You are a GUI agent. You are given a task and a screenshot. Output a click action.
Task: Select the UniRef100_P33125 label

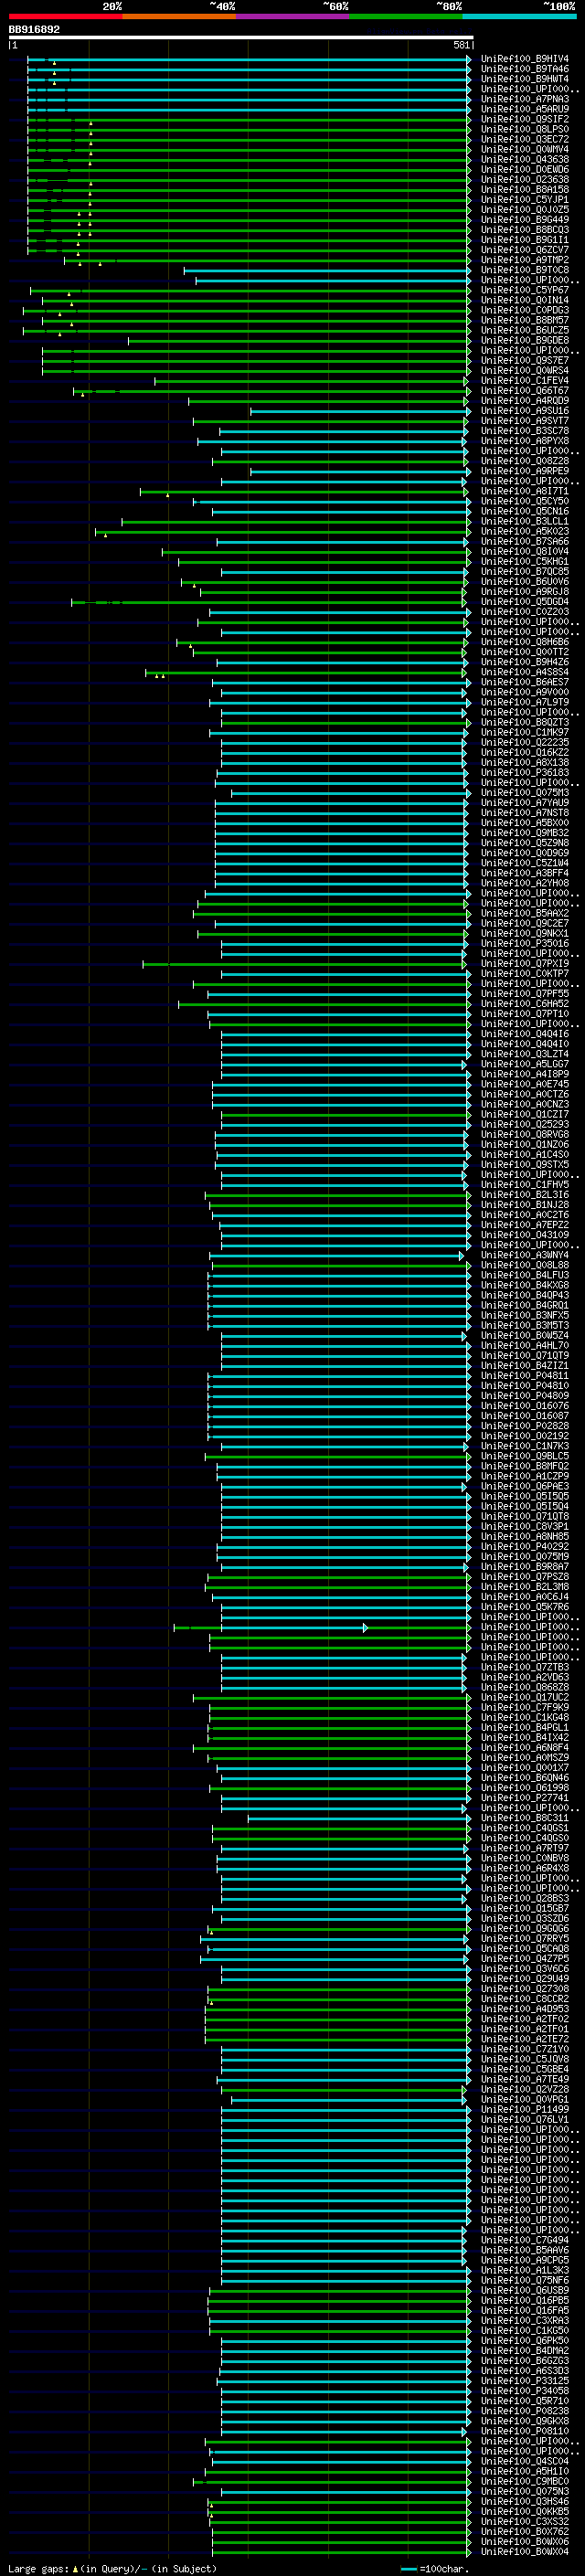pos(524,2381)
